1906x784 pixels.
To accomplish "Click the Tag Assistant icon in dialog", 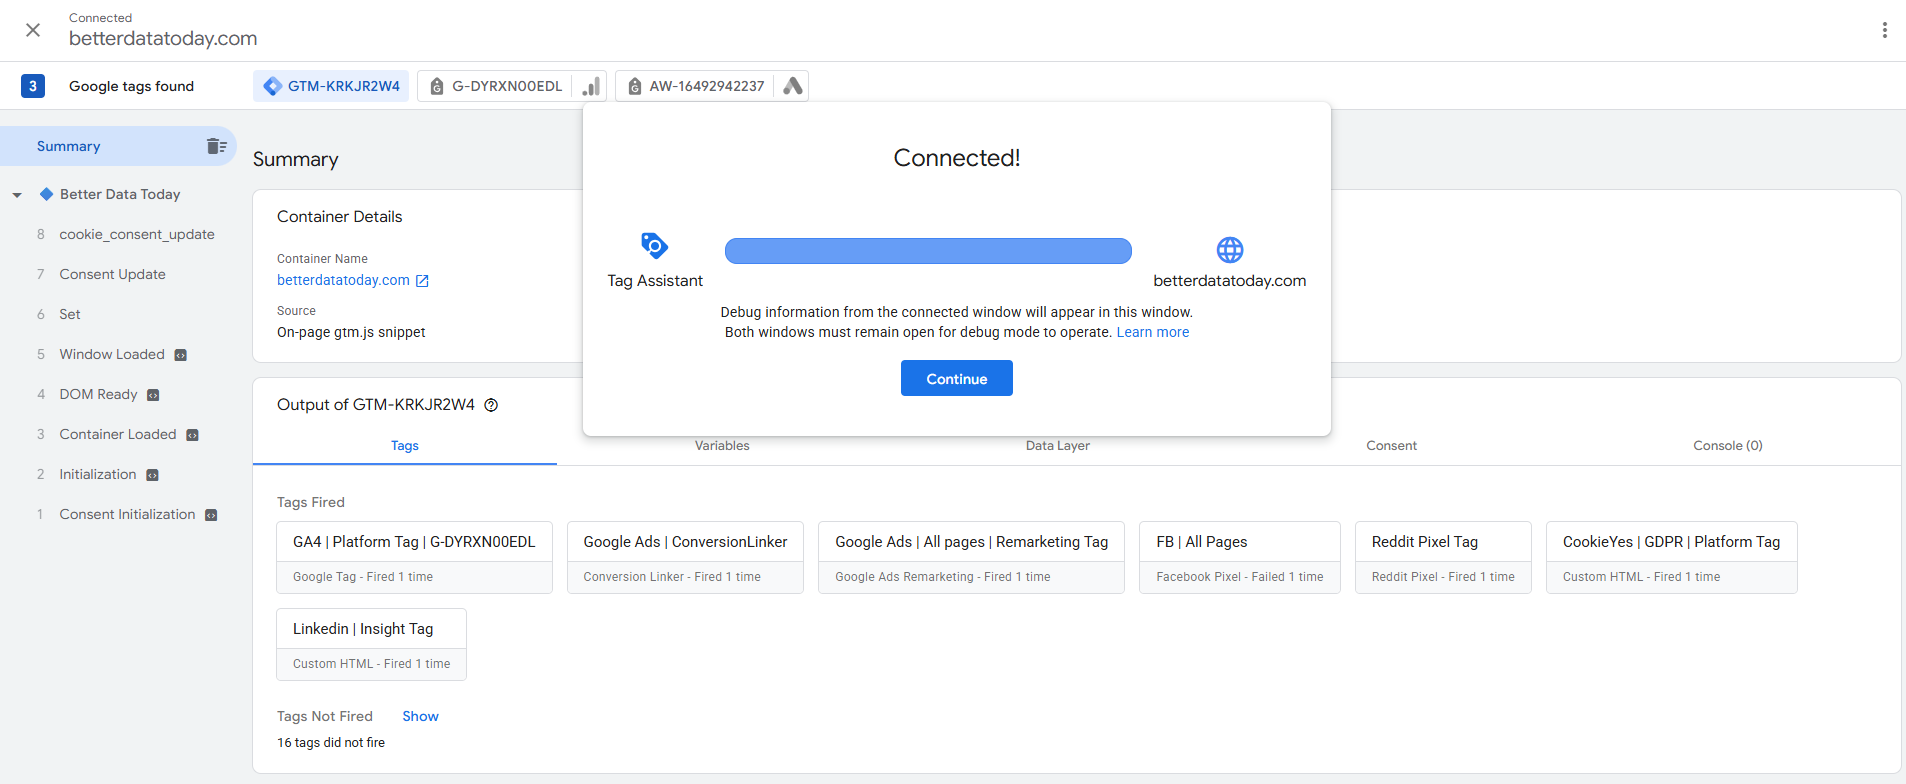I will 654,246.
